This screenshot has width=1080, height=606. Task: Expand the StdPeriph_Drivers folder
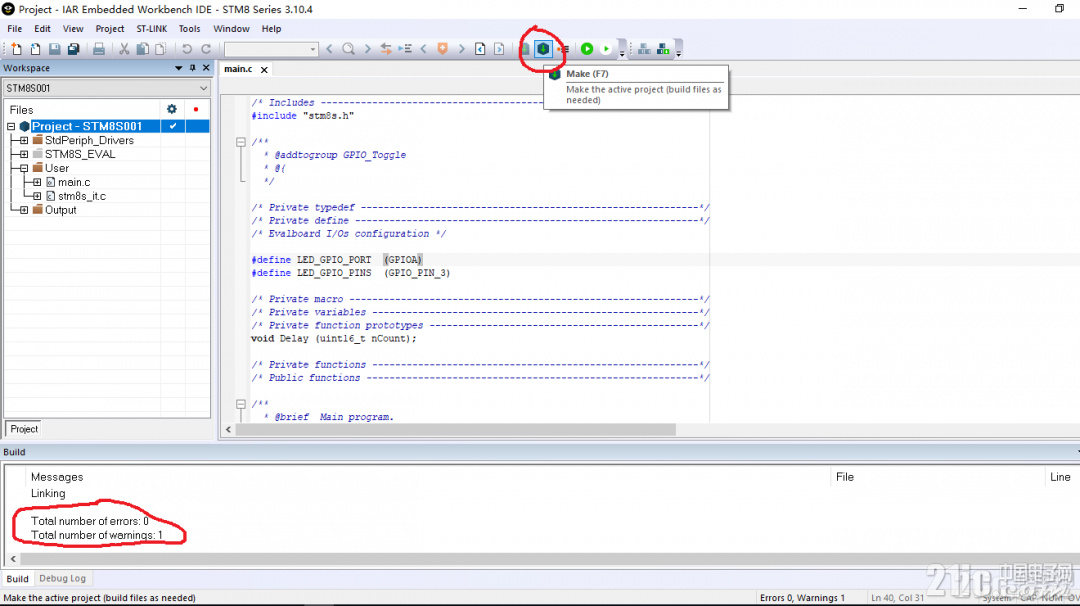pos(24,140)
